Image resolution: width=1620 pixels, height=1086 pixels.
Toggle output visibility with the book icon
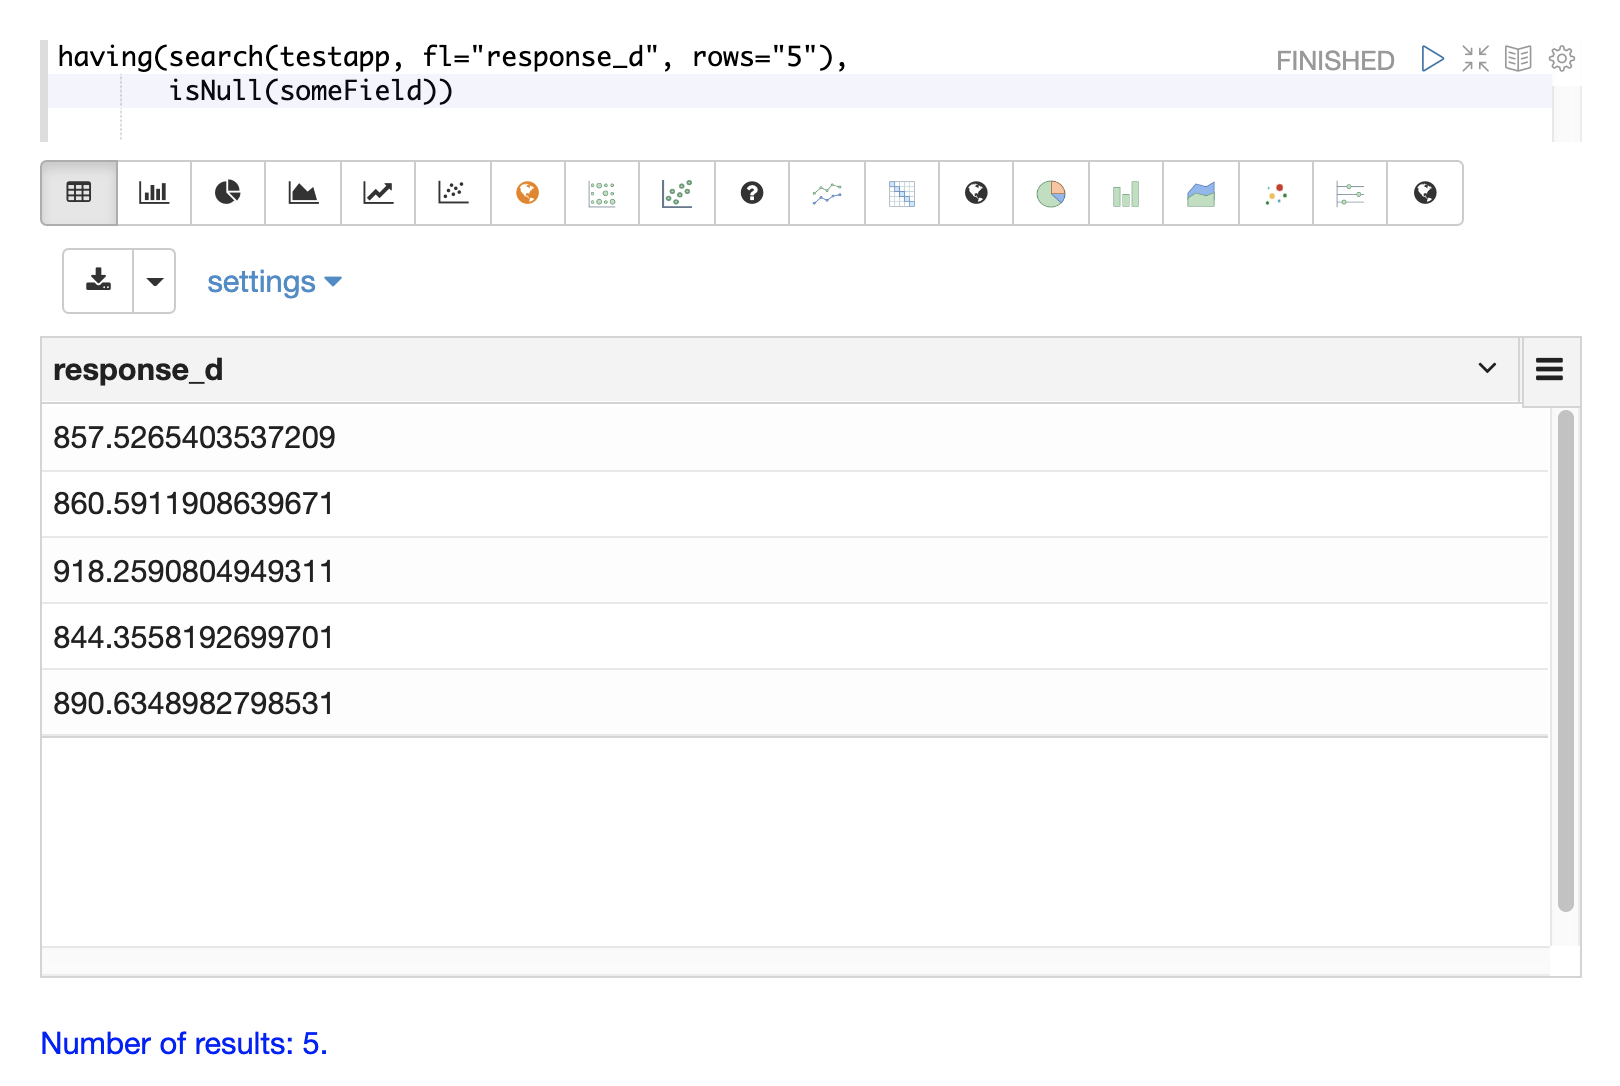pos(1518,59)
